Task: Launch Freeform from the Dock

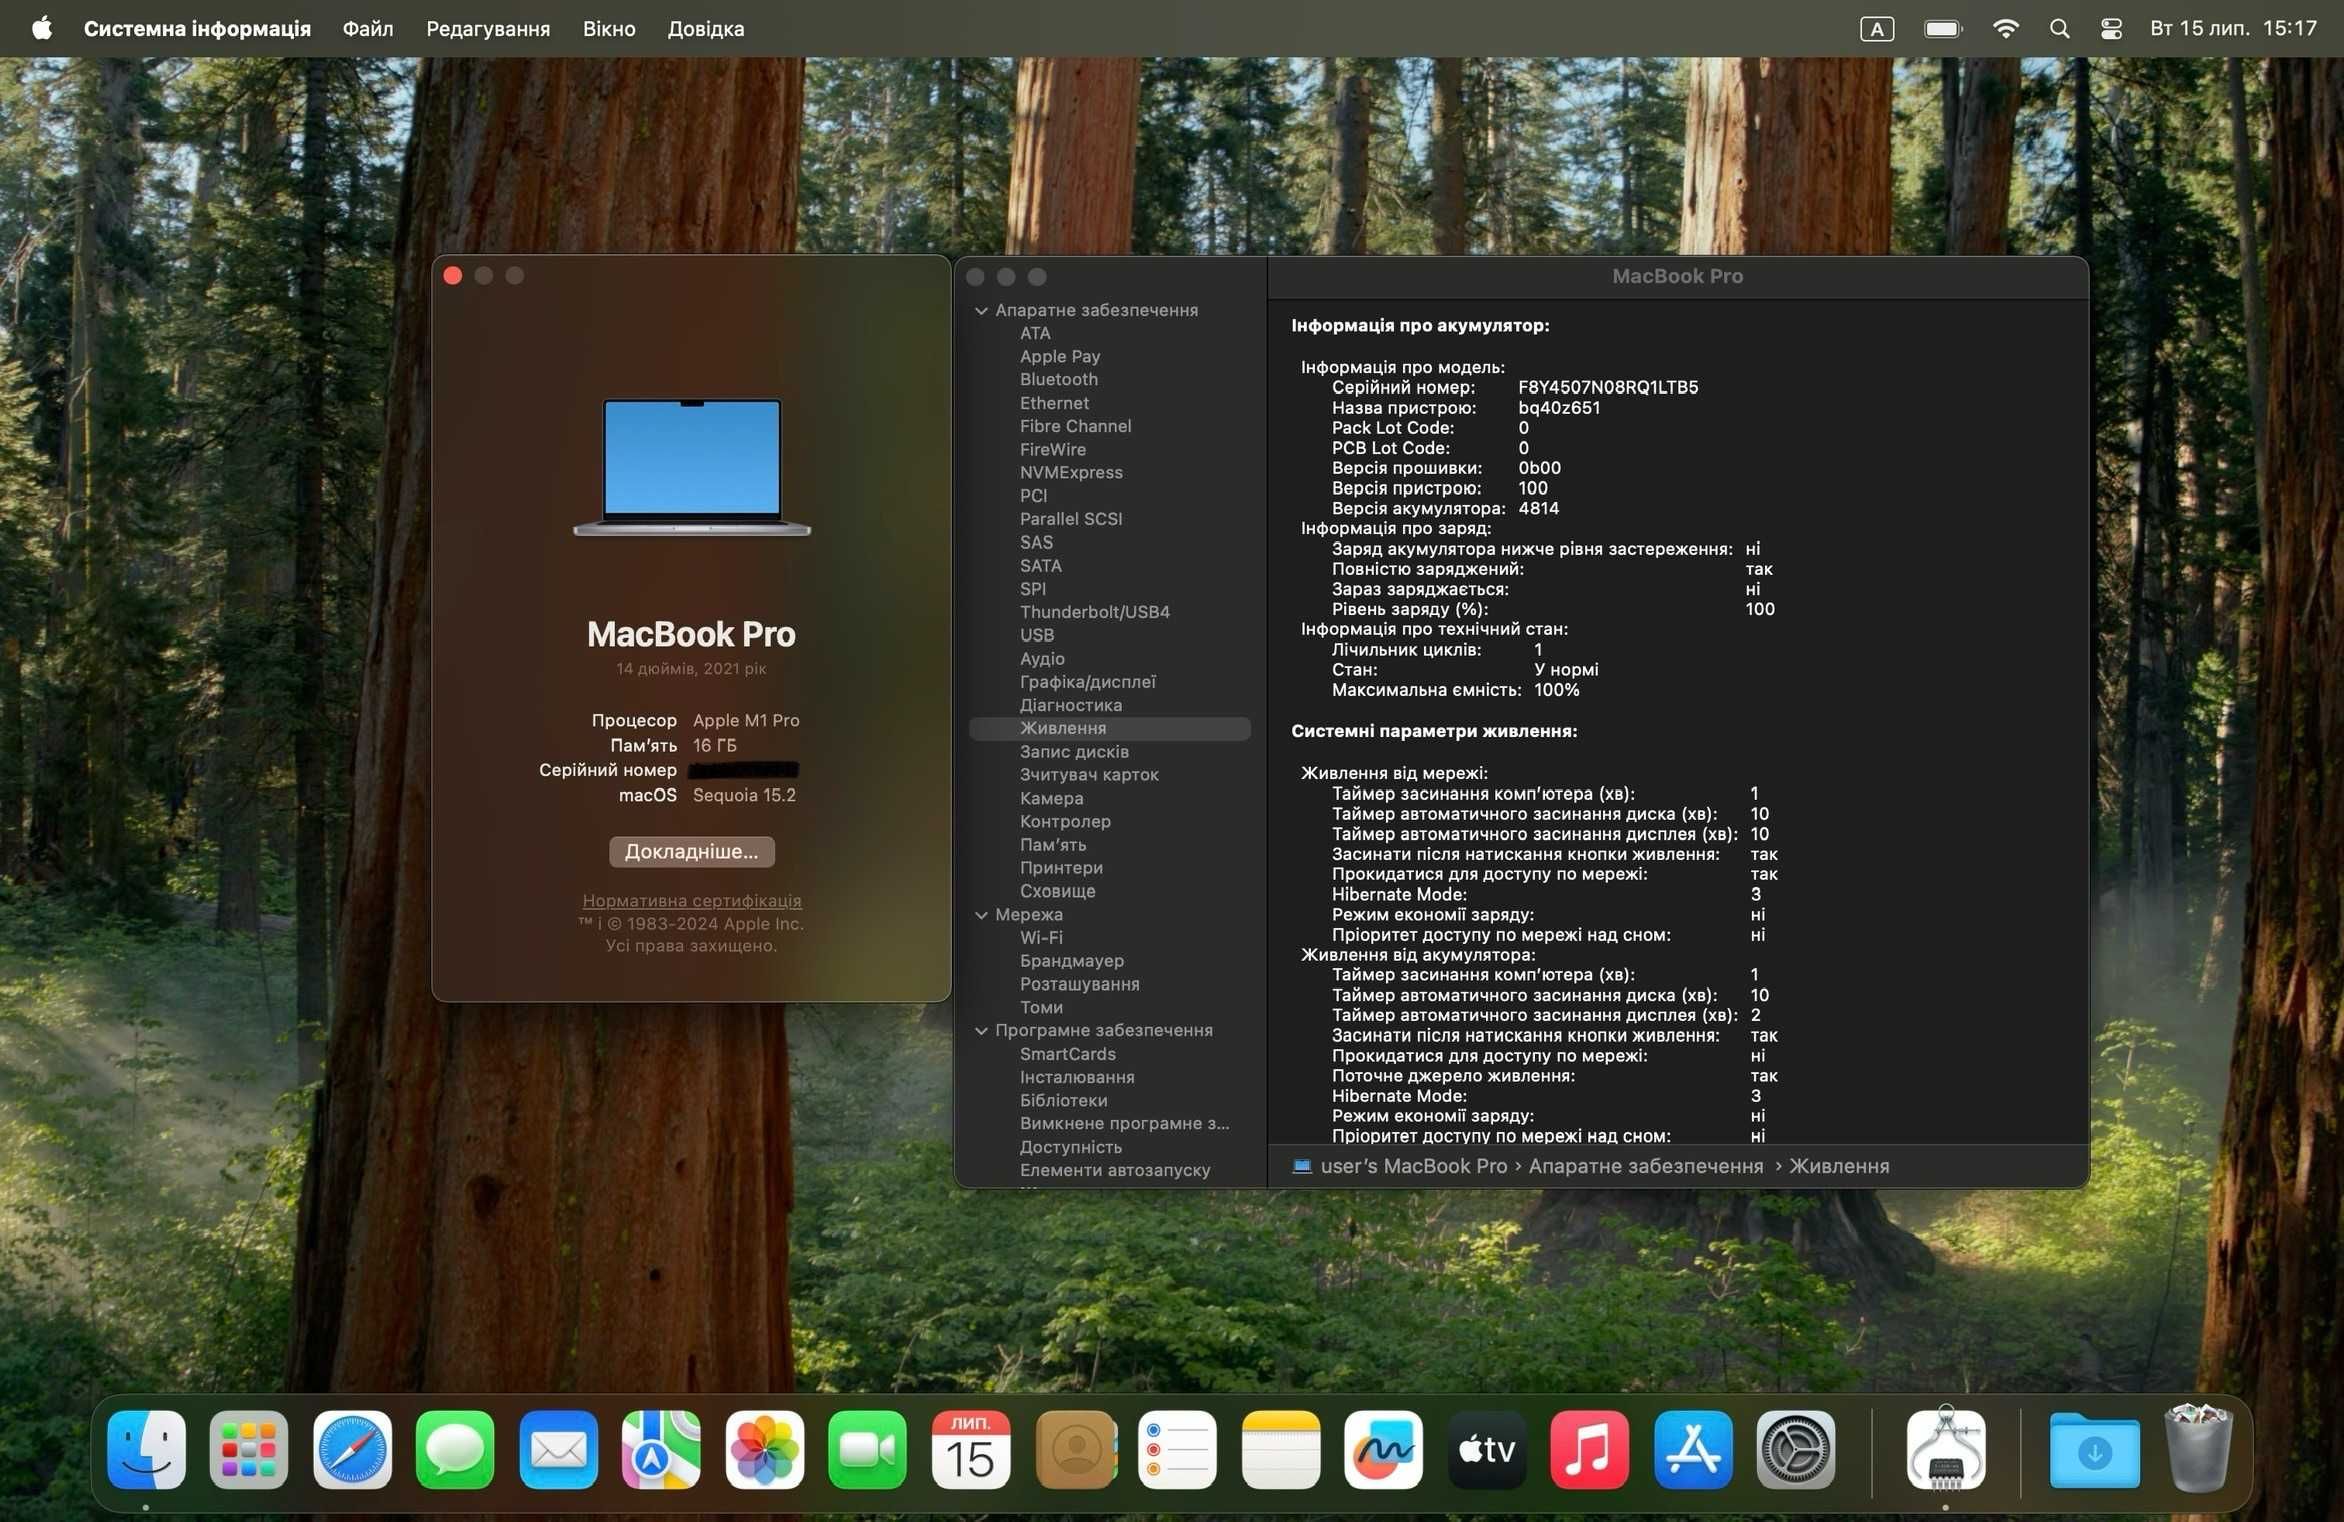Action: click(1384, 1450)
